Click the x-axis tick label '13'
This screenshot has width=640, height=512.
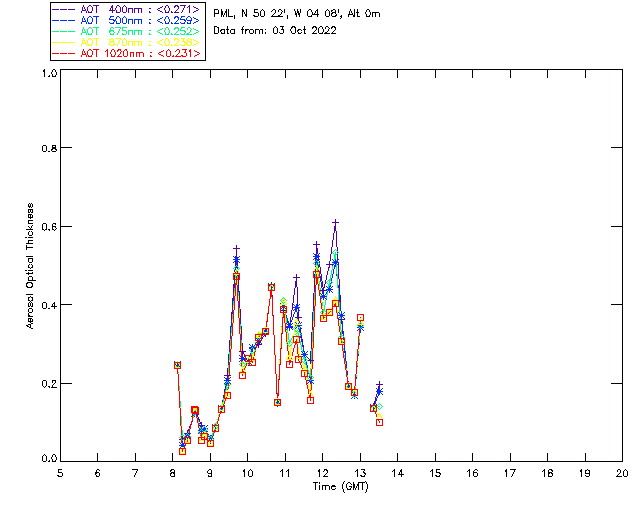click(360, 473)
